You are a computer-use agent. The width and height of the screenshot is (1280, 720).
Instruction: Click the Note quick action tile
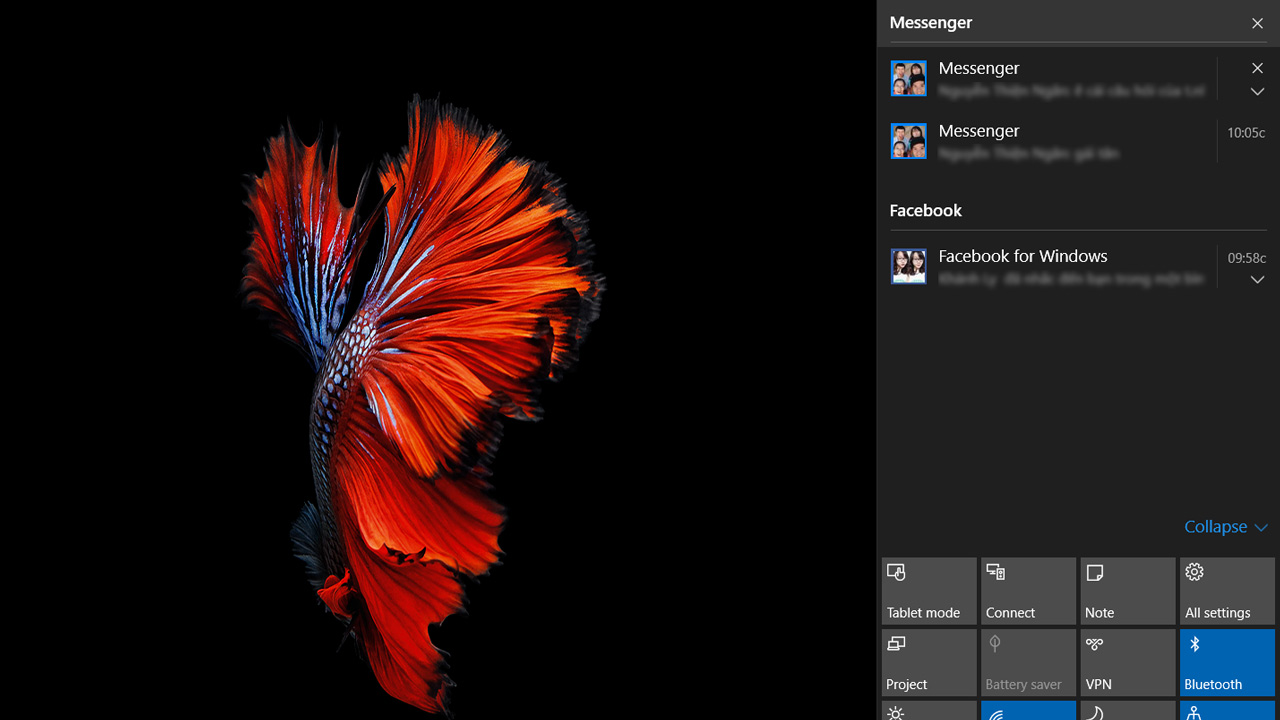point(1128,591)
